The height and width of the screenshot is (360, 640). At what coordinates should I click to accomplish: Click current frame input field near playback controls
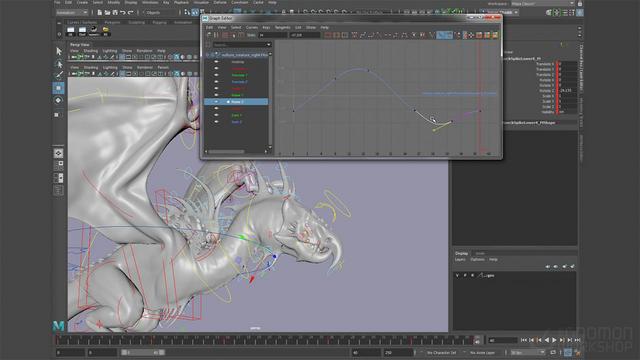point(502,340)
